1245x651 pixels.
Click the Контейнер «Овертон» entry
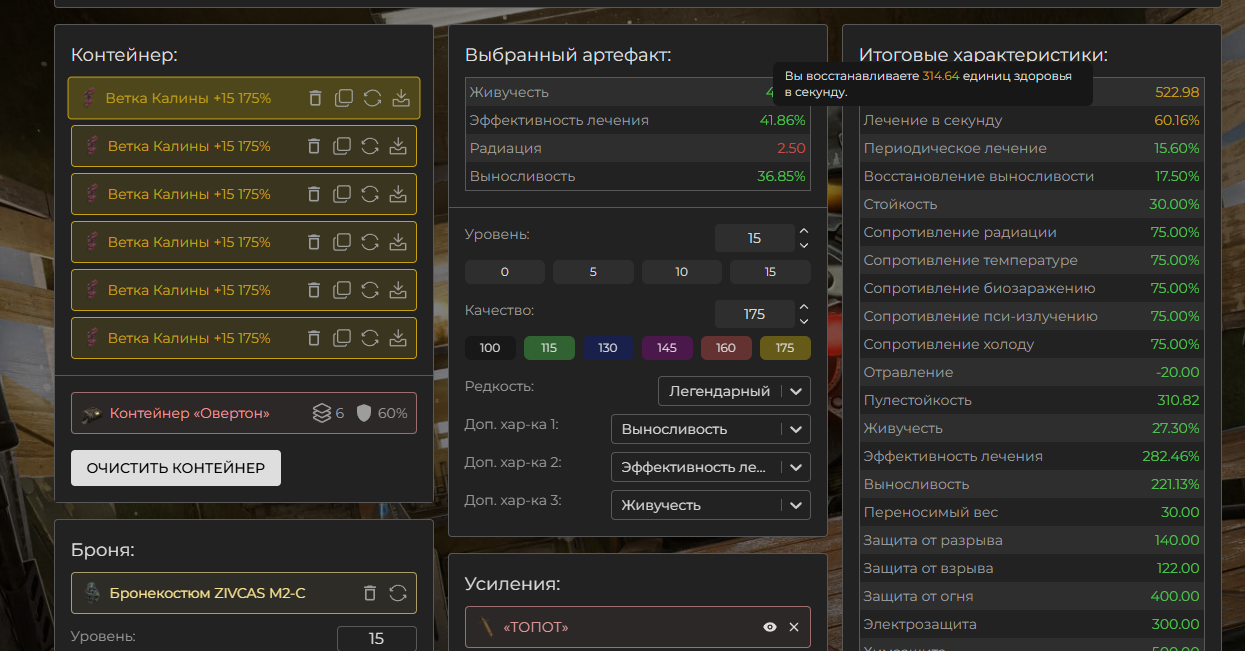tap(190, 413)
